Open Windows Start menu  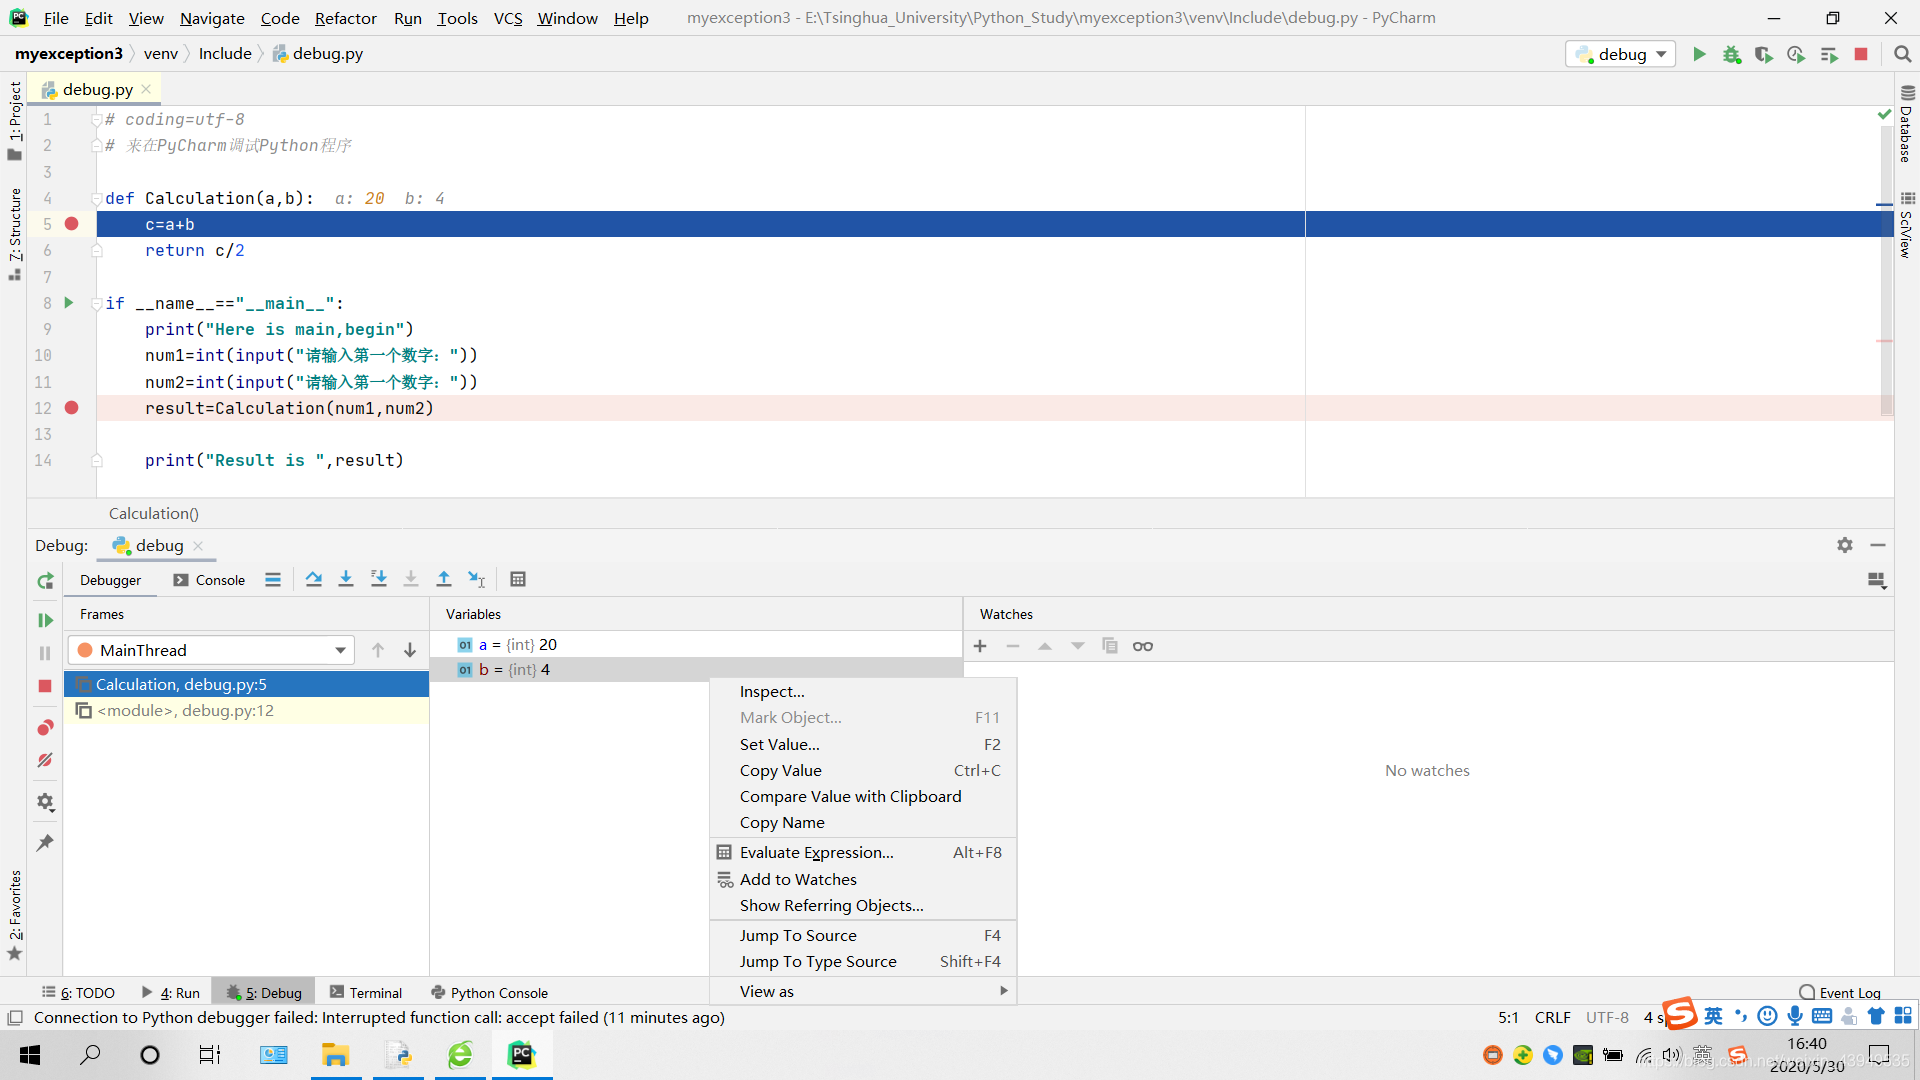30,1055
